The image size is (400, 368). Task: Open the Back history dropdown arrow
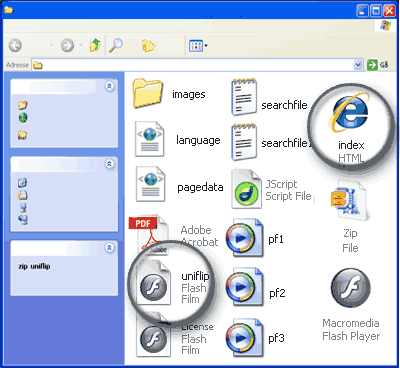(x=51, y=45)
